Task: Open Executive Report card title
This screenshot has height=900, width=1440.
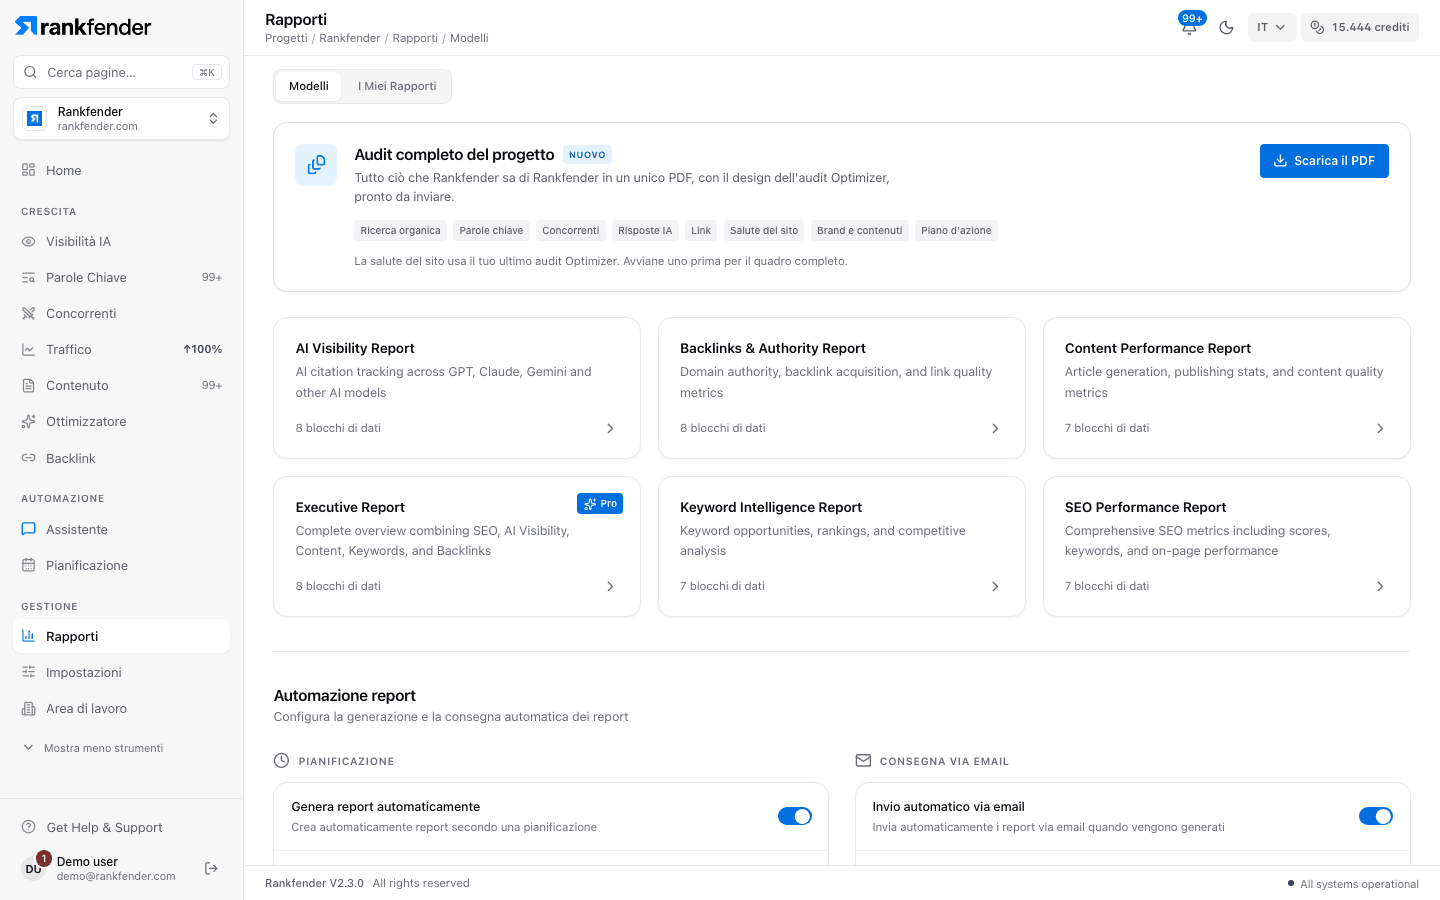Action: point(350,507)
